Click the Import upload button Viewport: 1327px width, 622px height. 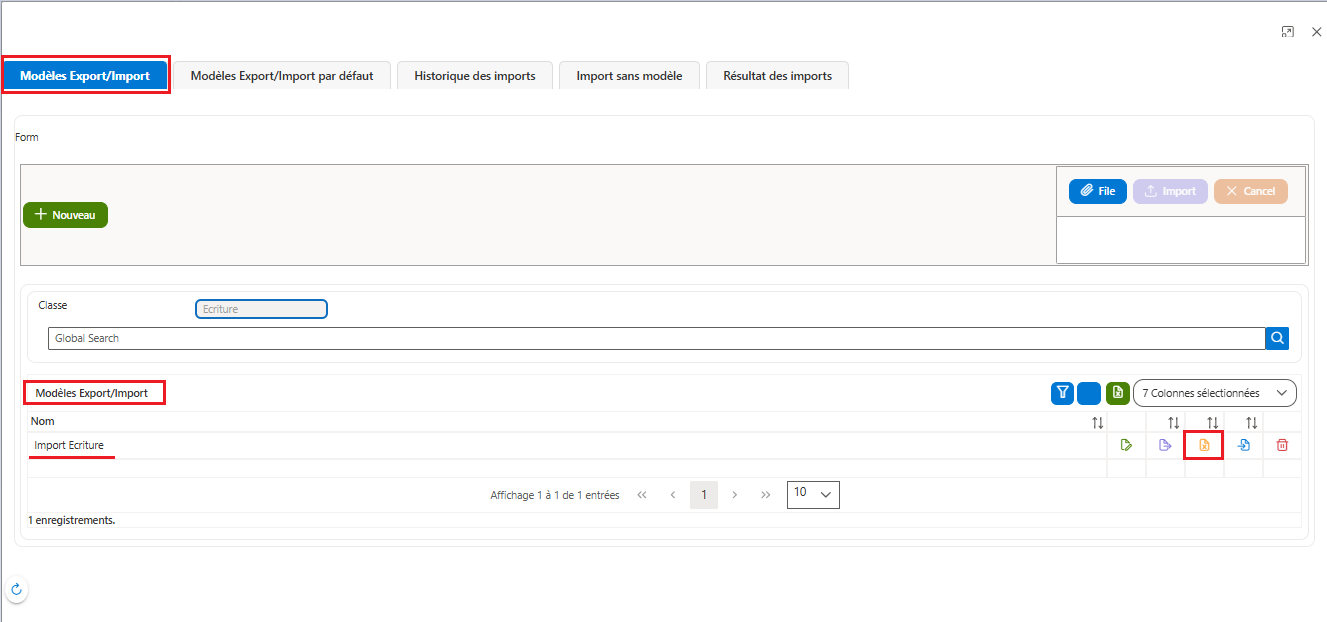(x=1170, y=191)
